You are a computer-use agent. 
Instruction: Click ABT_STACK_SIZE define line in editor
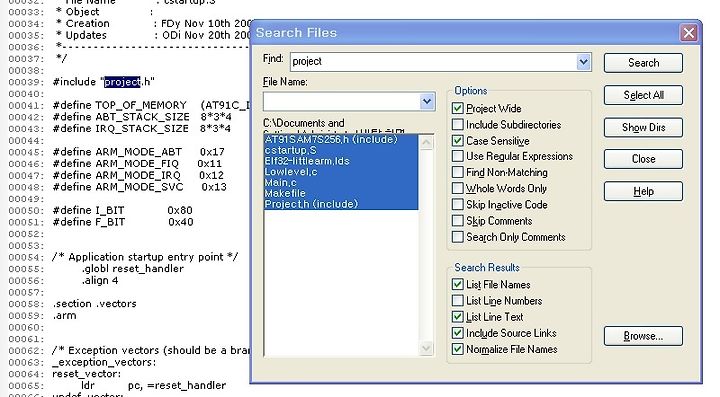(142, 117)
